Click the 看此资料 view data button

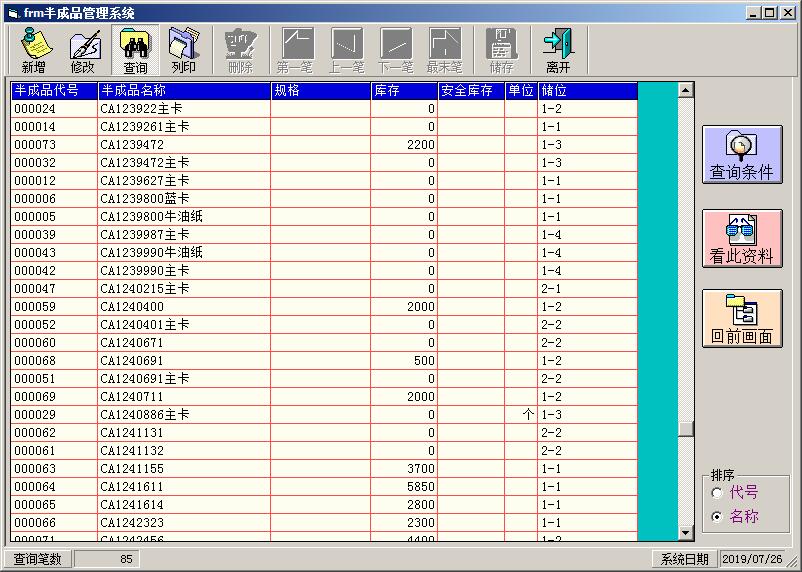[x=742, y=238]
